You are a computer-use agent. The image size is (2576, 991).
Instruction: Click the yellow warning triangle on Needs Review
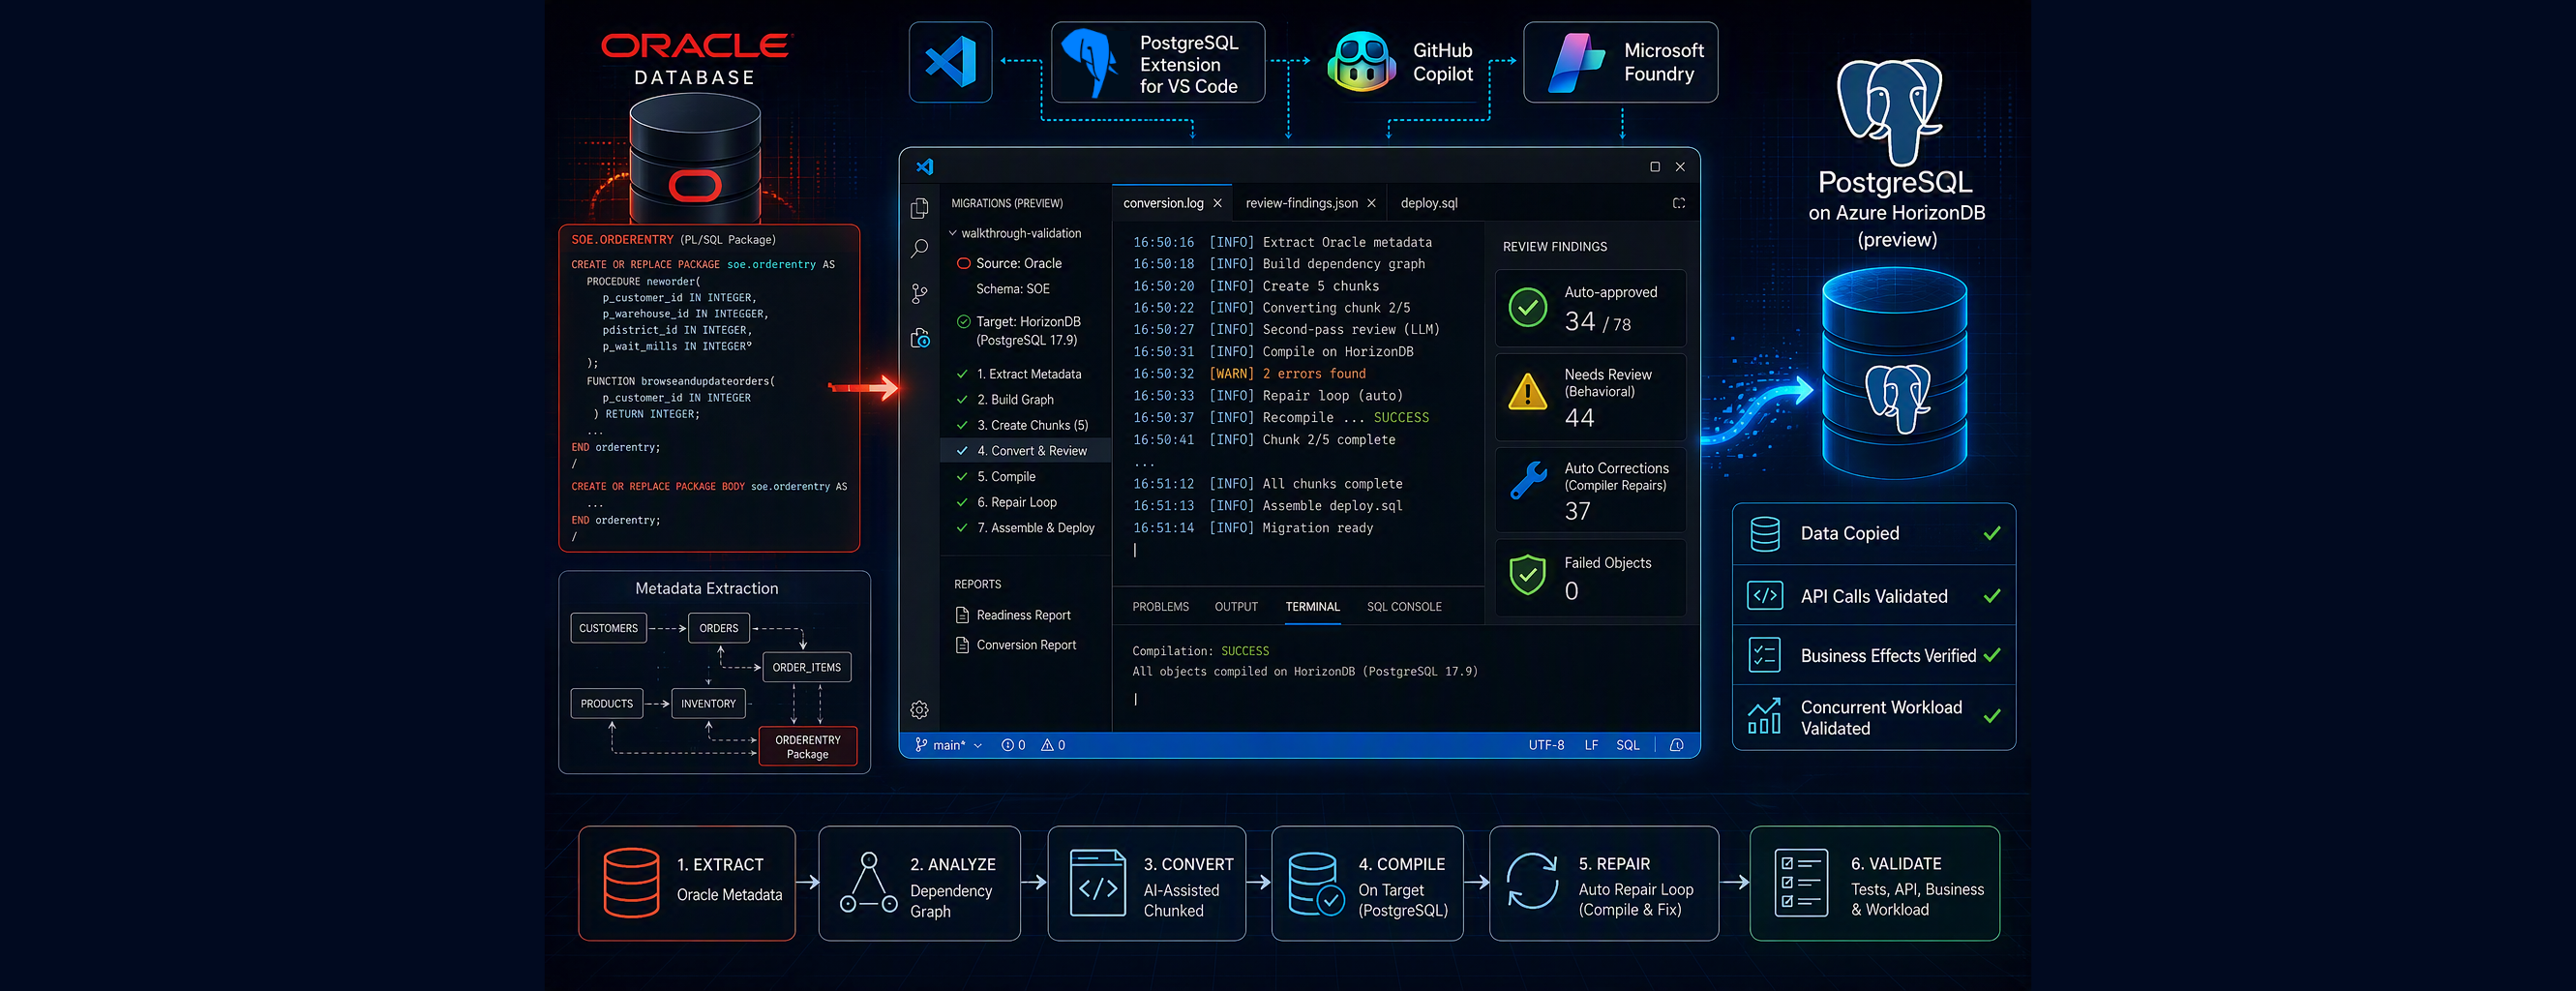click(x=1528, y=392)
